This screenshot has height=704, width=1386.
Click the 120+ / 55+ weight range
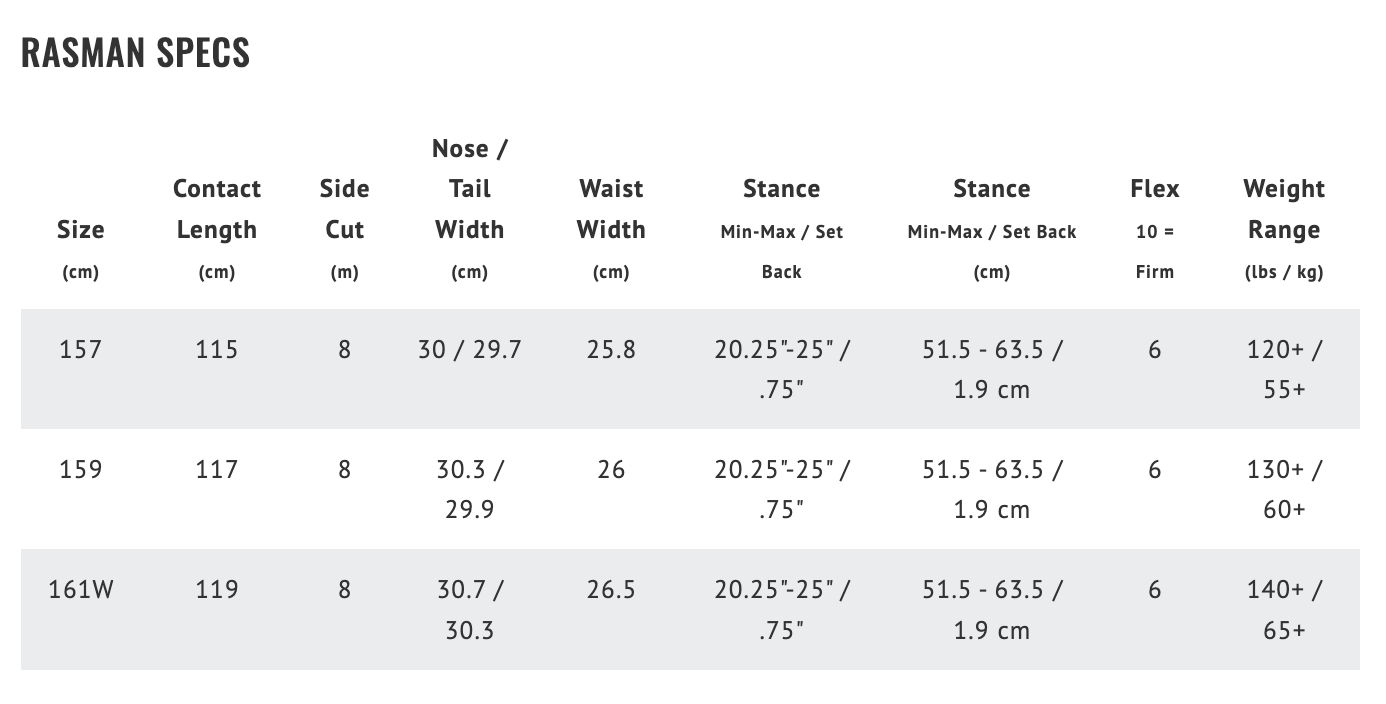tap(1284, 369)
